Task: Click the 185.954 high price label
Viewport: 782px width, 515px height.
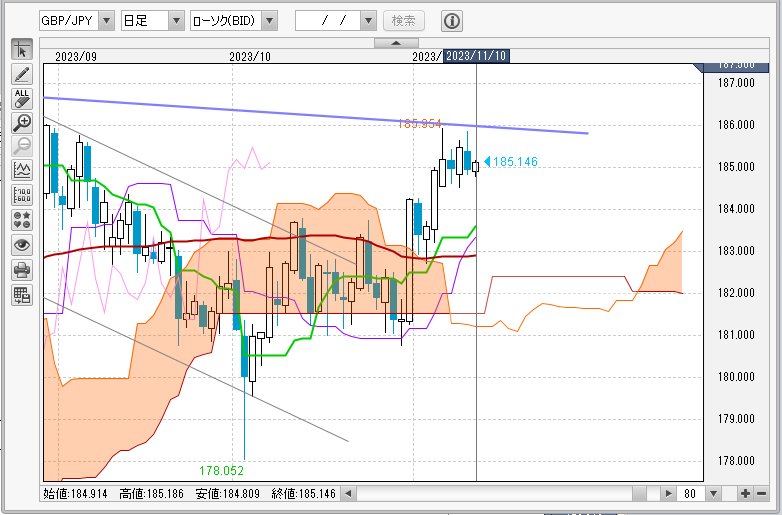Action: click(419, 124)
